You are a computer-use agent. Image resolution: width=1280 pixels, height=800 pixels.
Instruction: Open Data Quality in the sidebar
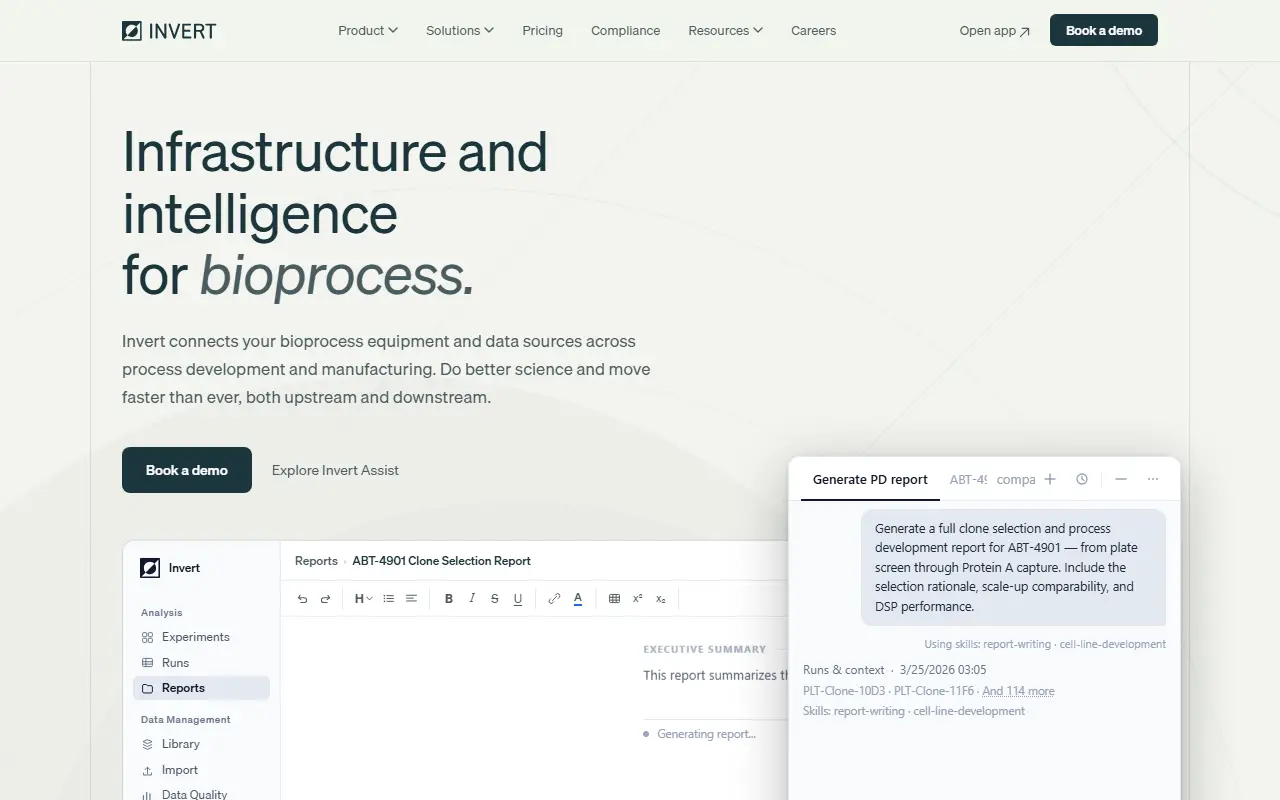[201, 795]
